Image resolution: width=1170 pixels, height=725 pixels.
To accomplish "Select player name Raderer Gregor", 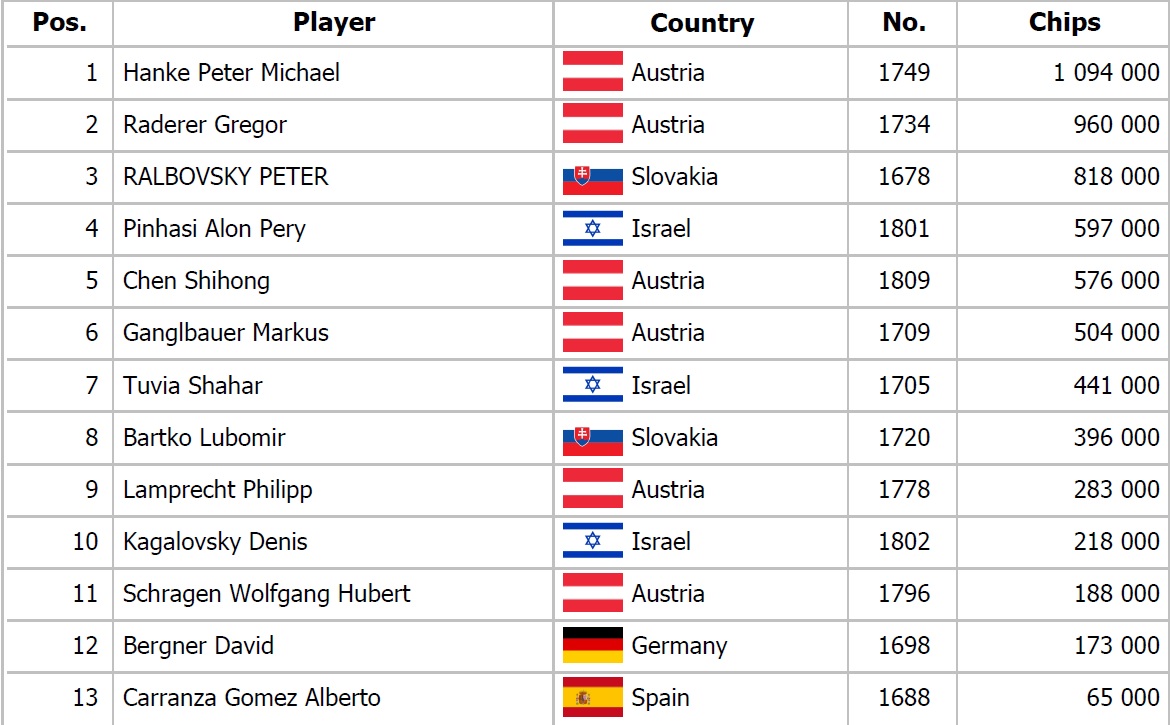I will (204, 125).
